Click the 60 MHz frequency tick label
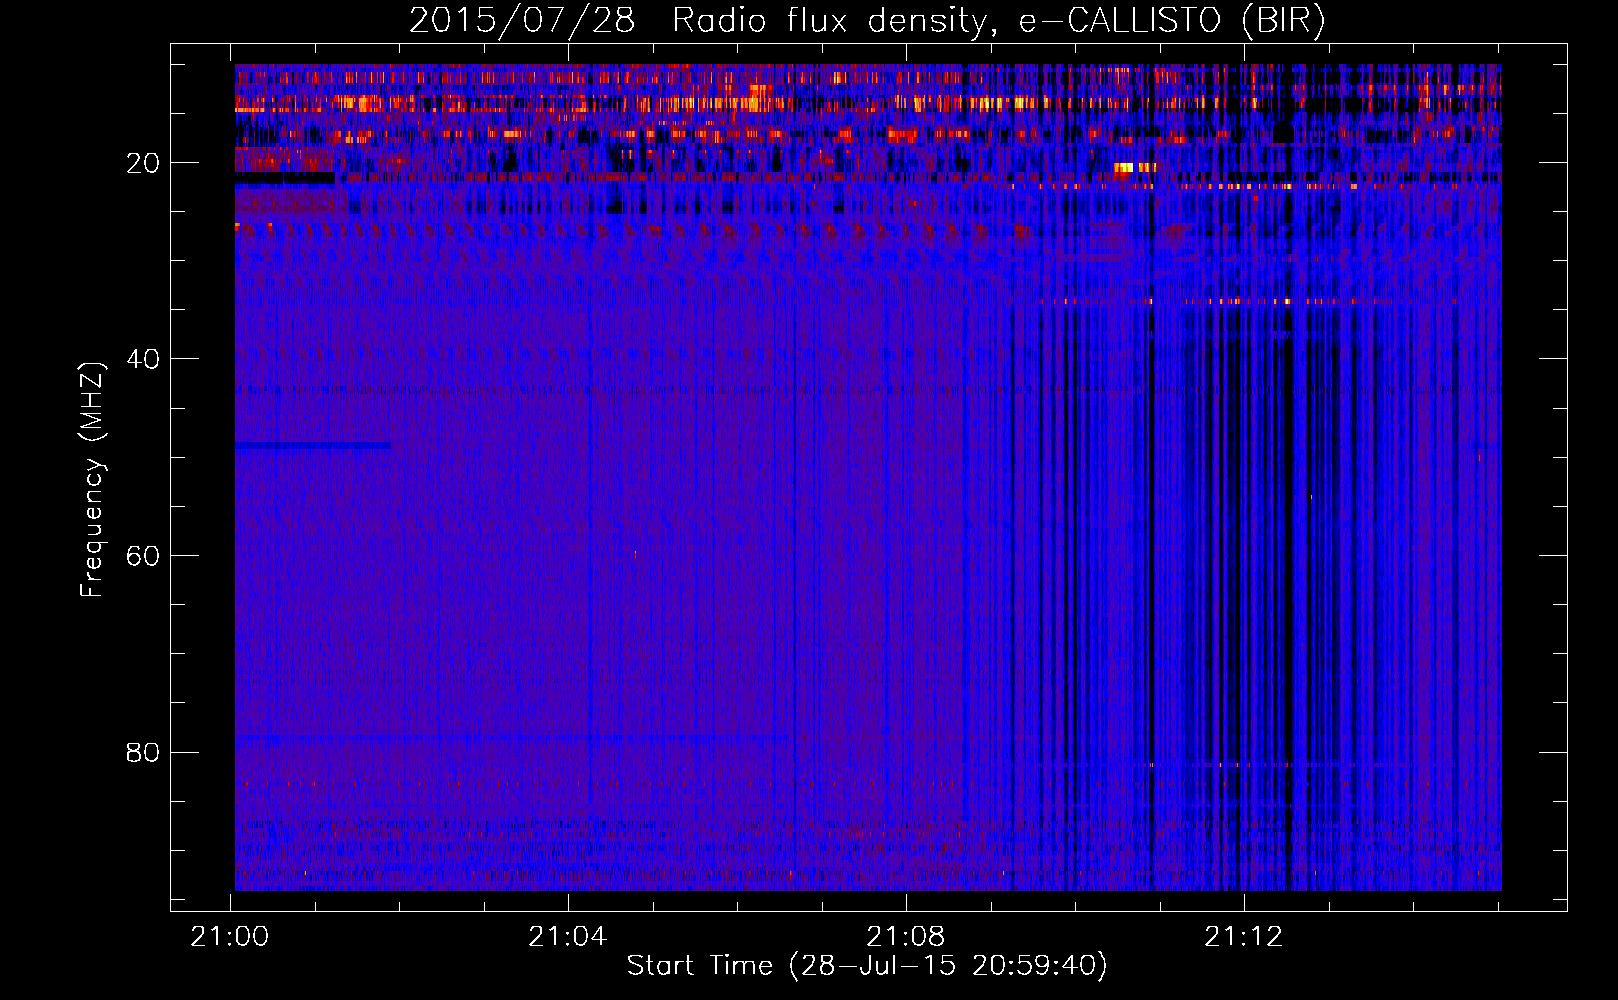1618x1000 pixels. pyautogui.click(x=143, y=556)
